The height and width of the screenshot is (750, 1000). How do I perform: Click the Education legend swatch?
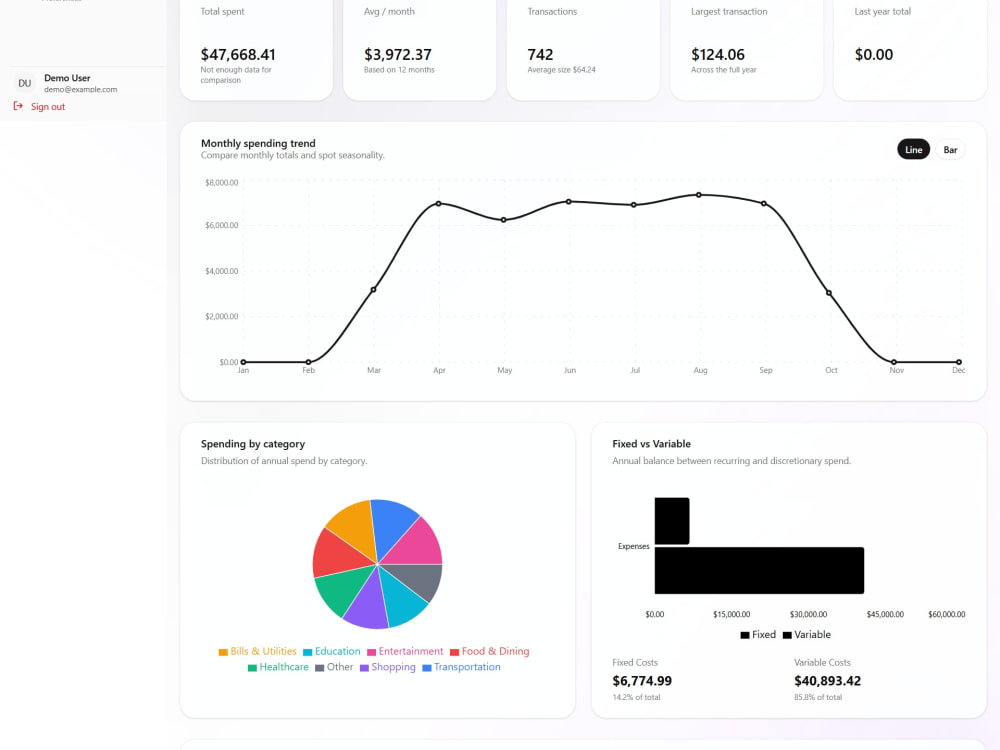coord(307,652)
